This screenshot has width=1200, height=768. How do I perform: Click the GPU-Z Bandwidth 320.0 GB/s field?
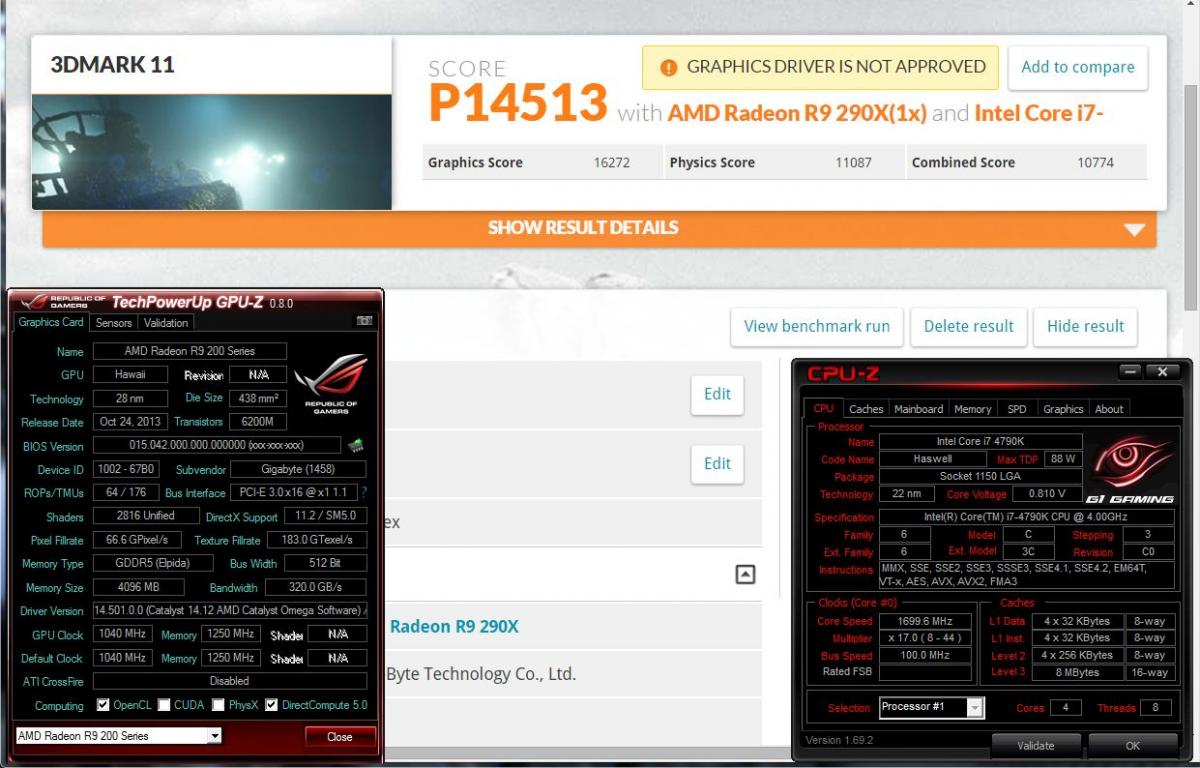316,588
